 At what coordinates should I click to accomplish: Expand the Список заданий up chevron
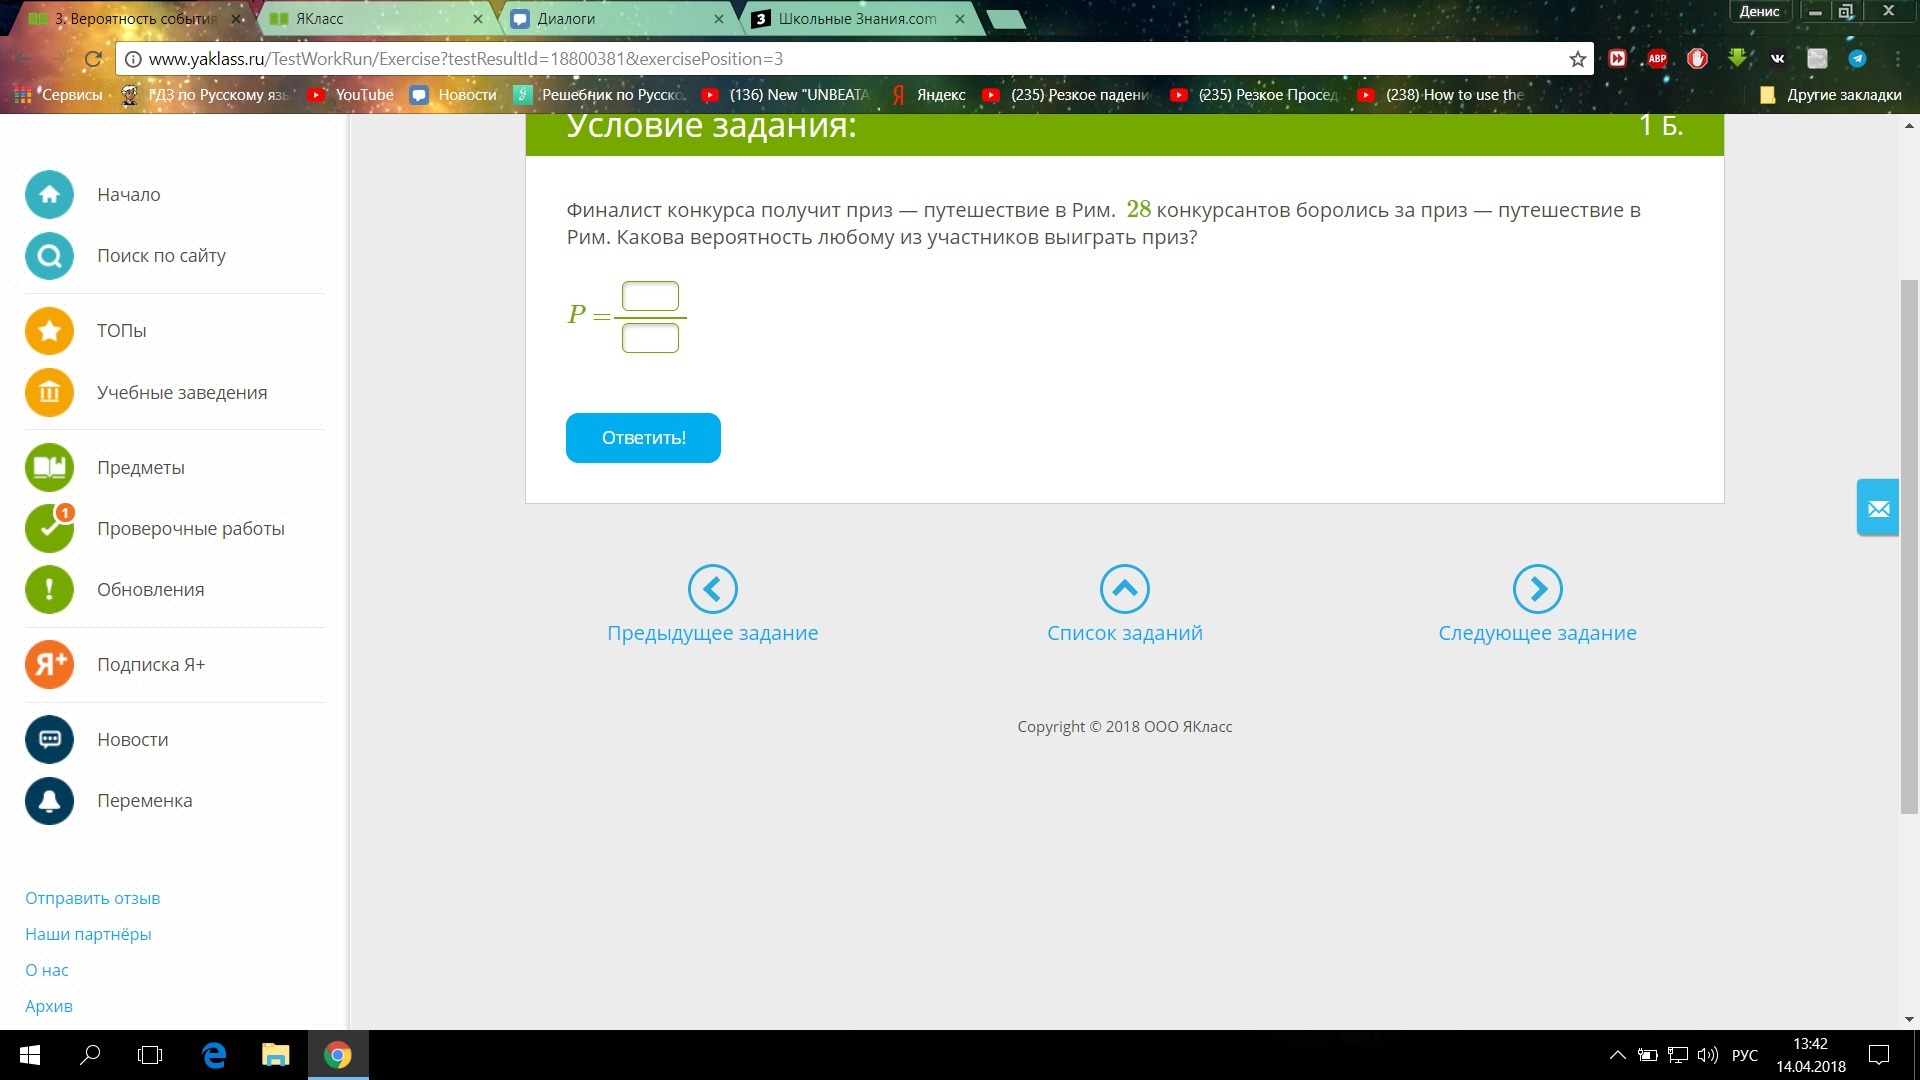click(1124, 589)
